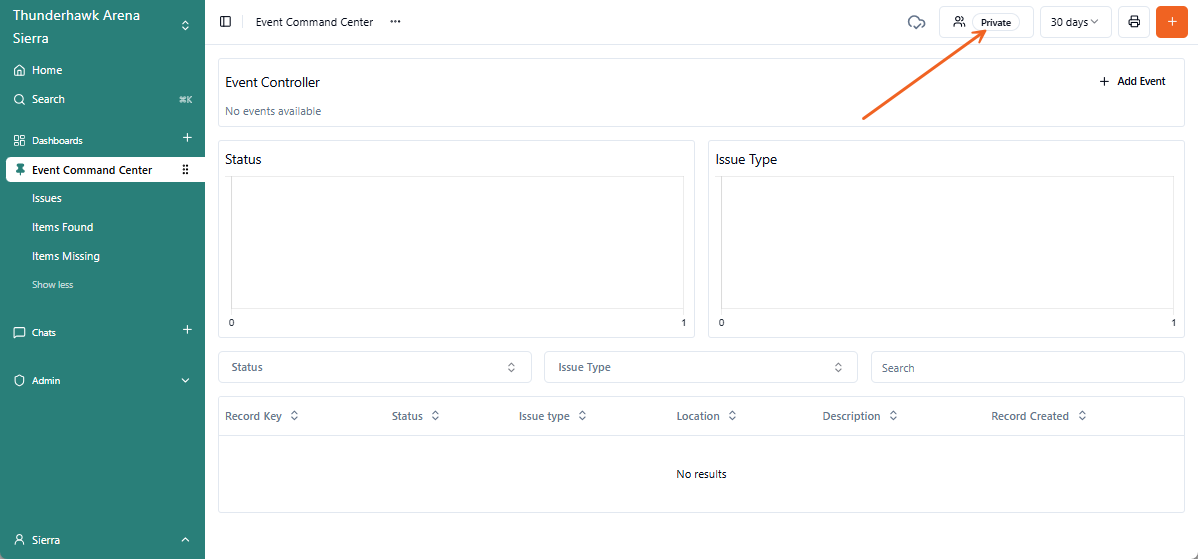Screen dimensions: 1198x559
Task: Click the Add Event button
Action: [x=1132, y=81]
